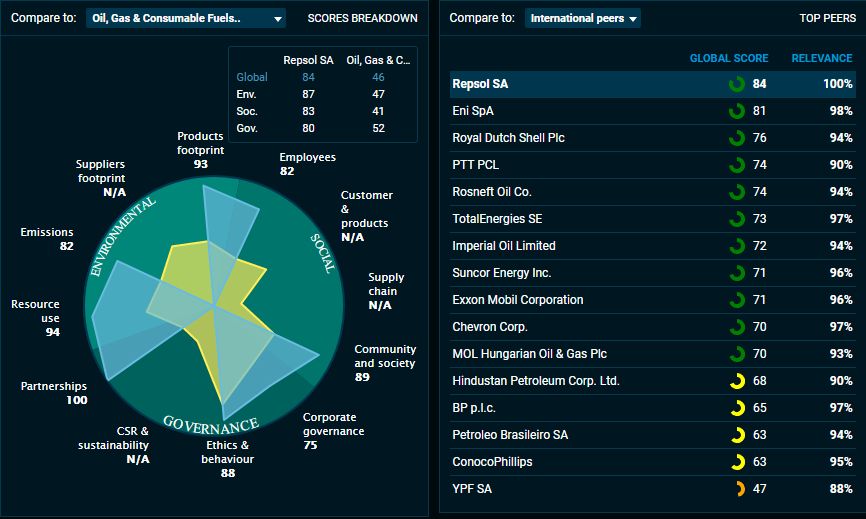Screen dimensions: 866x519
Task: Click ConocoPhillips' yellow score gauge icon
Action: pyautogui.click(x=737, y=462)
